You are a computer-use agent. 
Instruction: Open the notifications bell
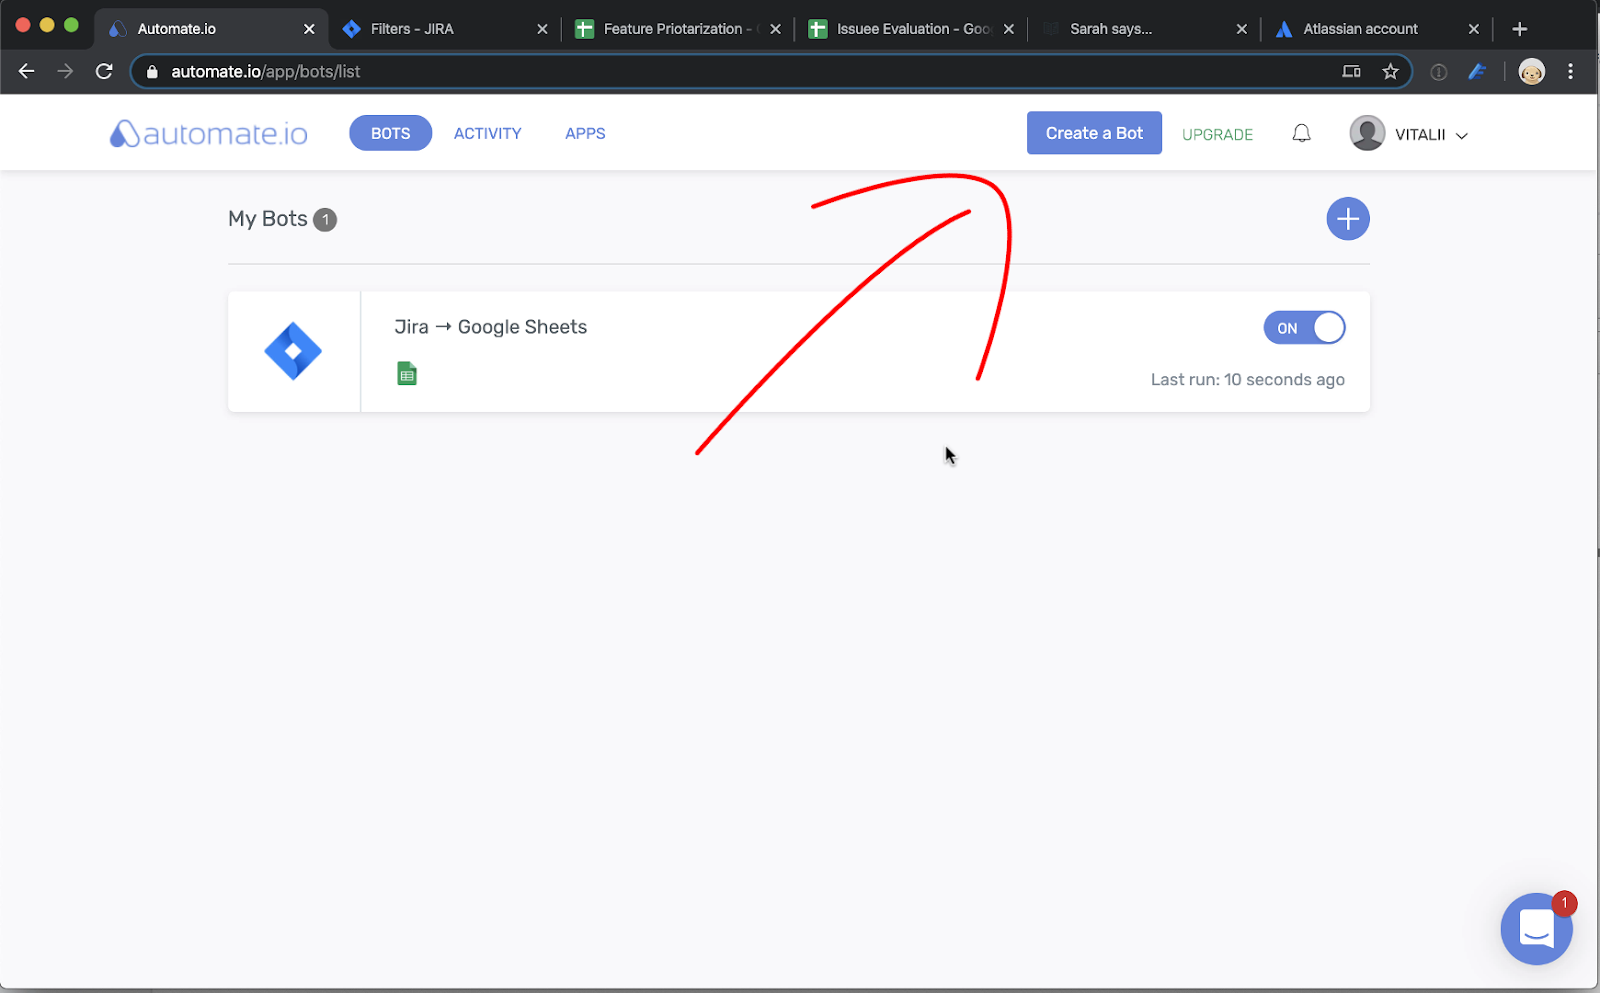click(1301, 133)
